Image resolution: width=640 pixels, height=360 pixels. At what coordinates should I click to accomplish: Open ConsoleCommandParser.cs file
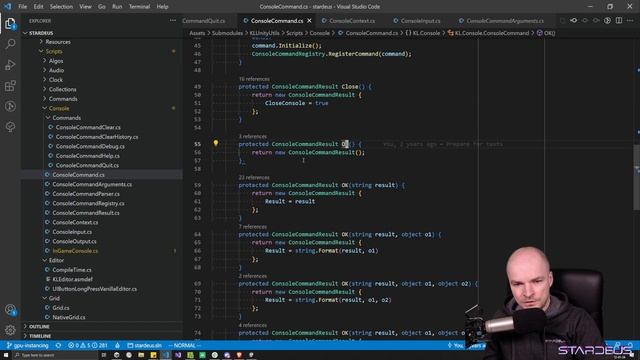tap(102, 194)
